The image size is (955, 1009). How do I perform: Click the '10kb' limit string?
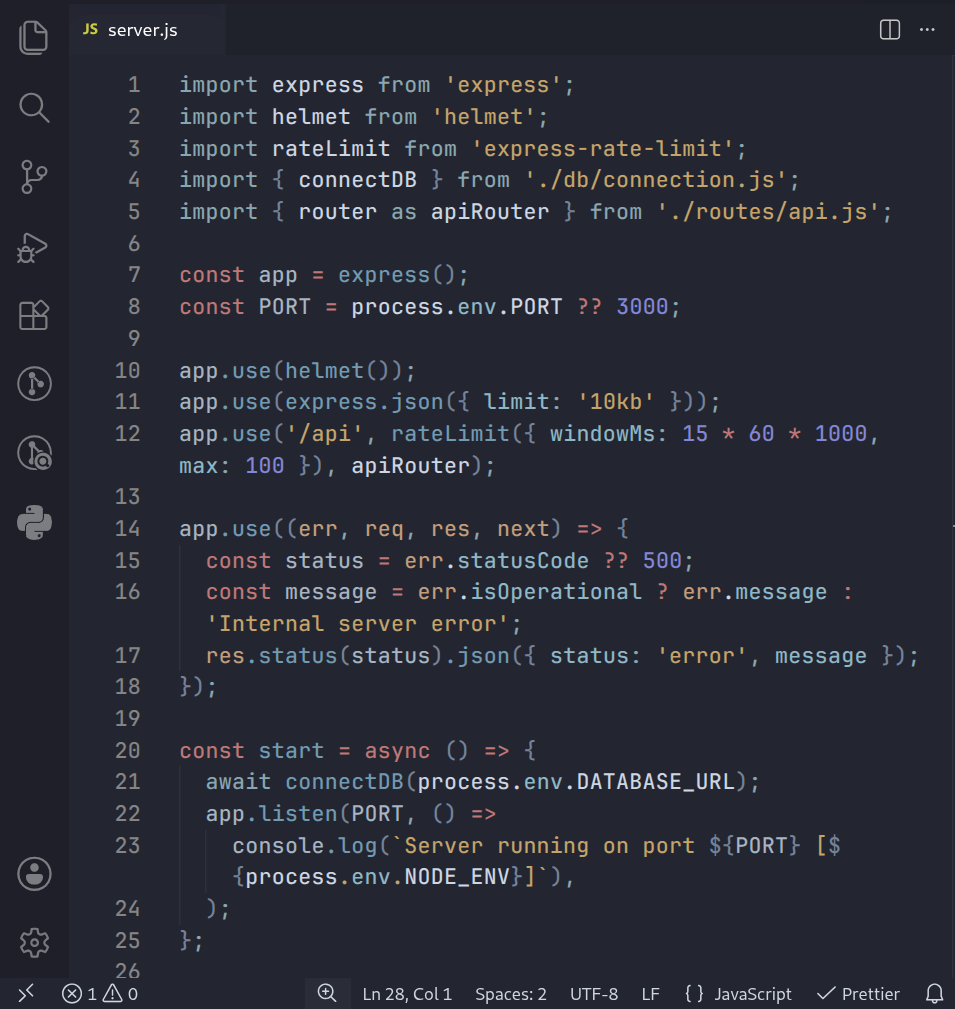(616, 402)
